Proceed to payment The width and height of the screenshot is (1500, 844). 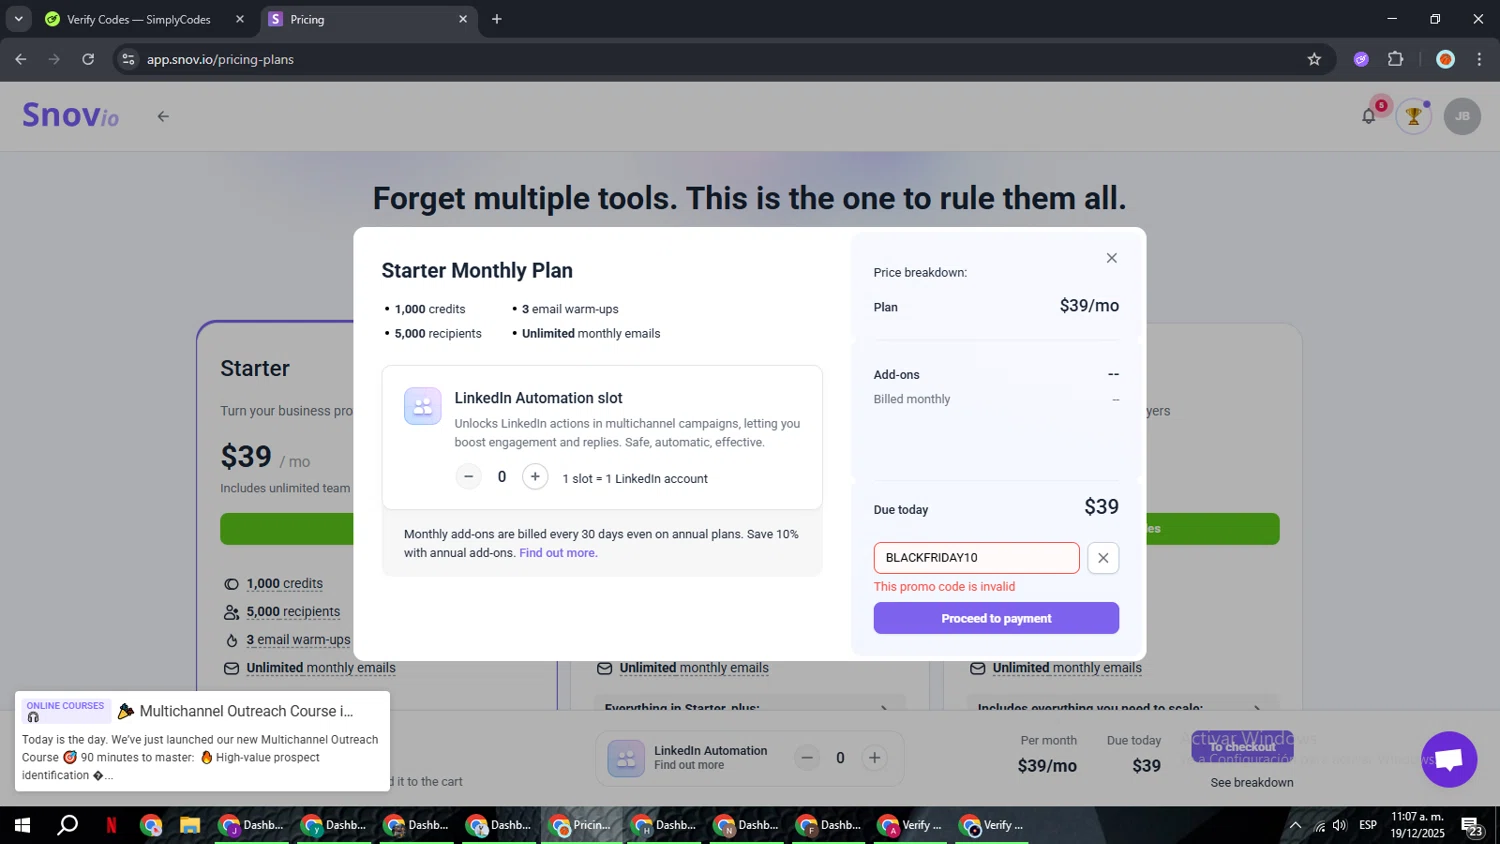pyautogui.click(x=996, y=618)
